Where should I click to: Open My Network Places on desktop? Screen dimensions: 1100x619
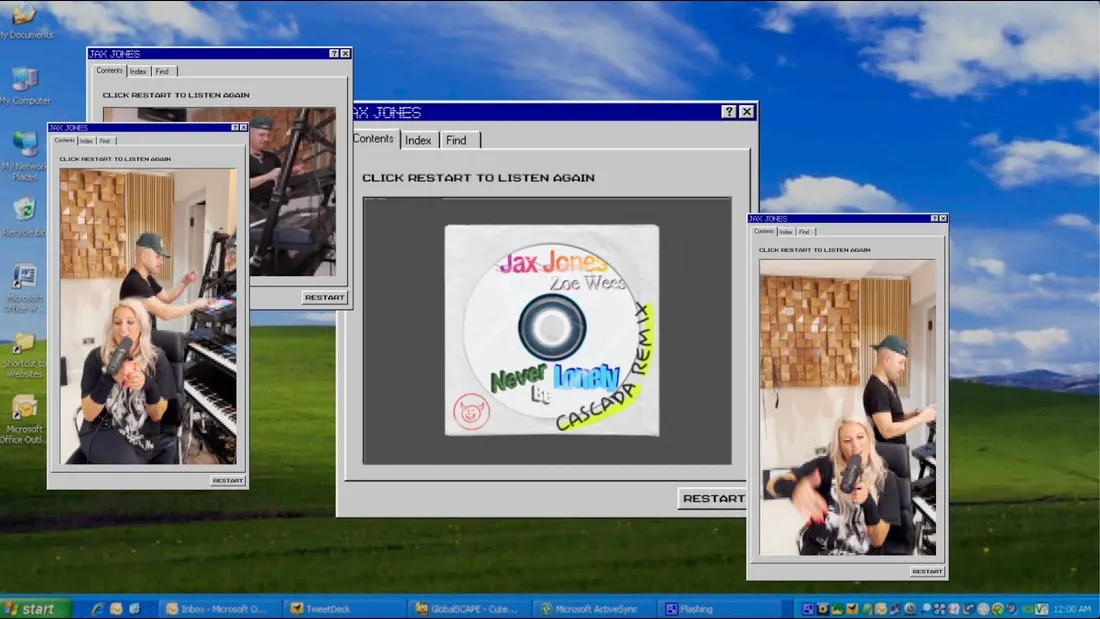24,145
